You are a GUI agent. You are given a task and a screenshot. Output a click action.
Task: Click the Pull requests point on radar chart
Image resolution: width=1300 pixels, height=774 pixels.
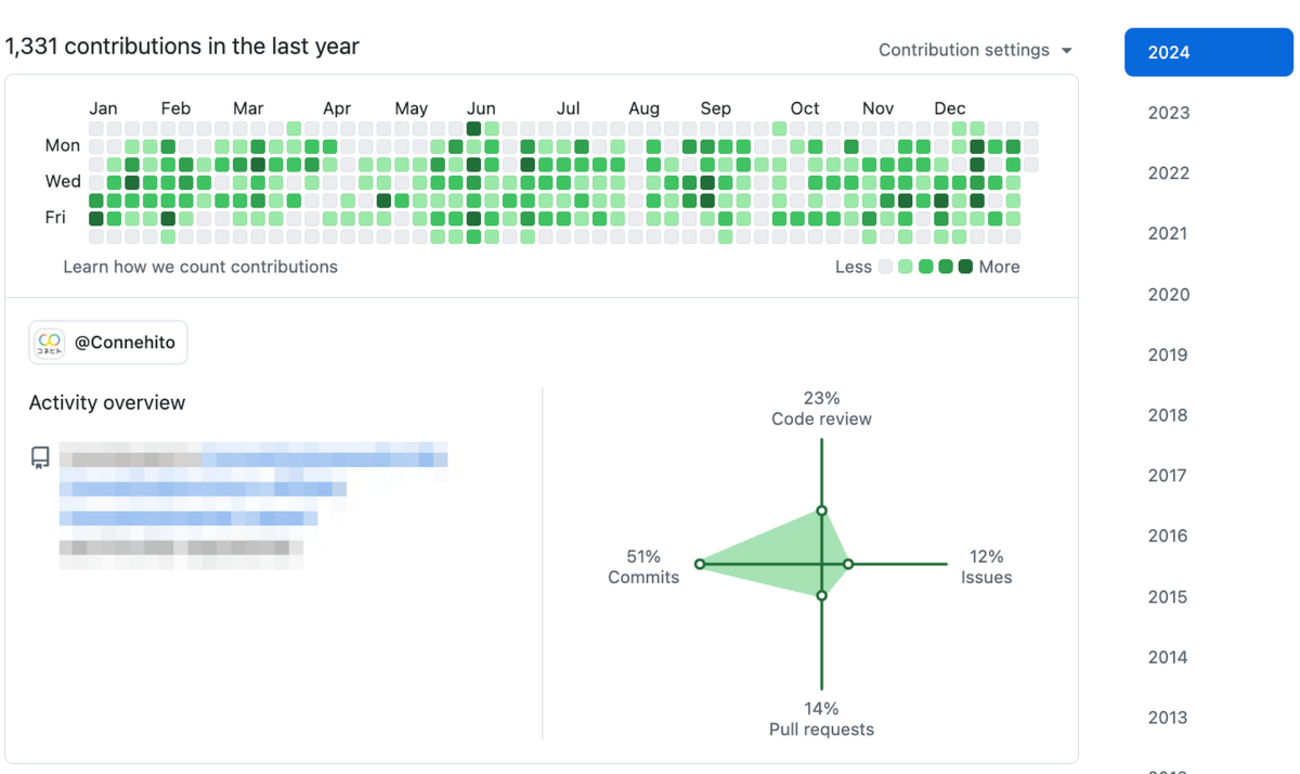[822, 595]
